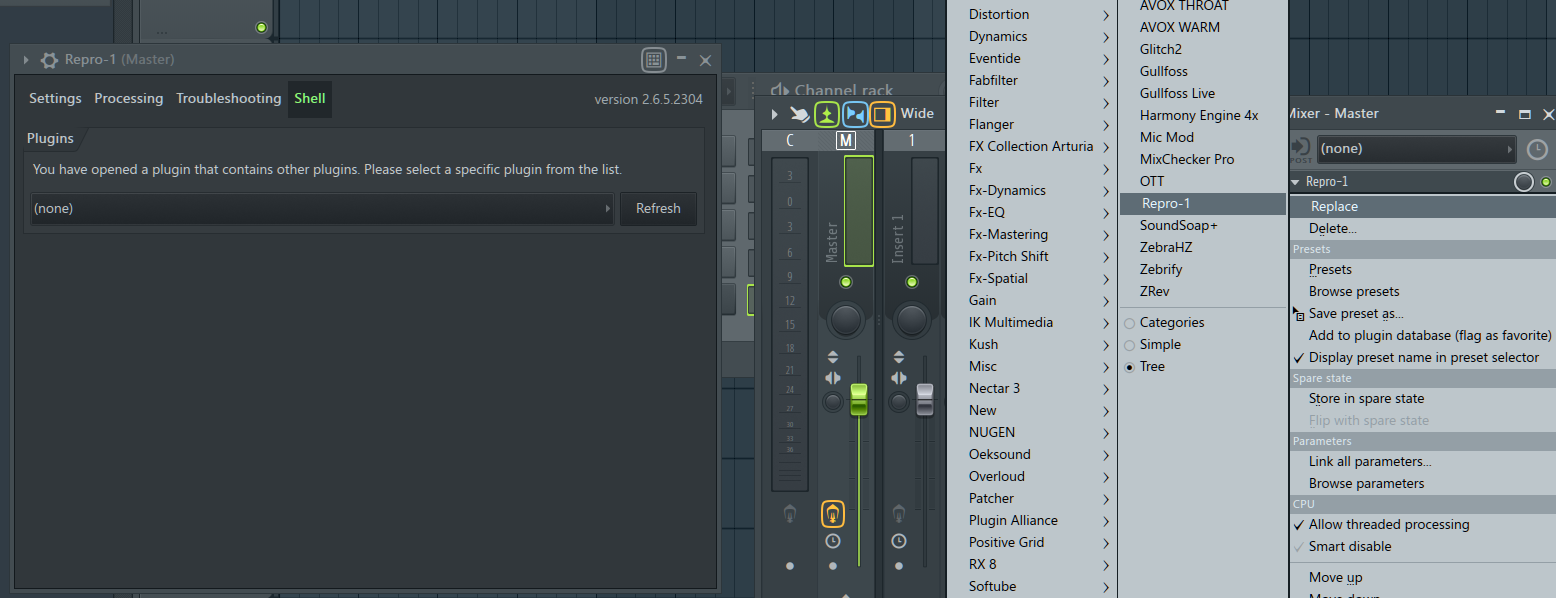
Task: Click the up-down arrows icon on Insert 1 track
Action: [x=899, y=356]
